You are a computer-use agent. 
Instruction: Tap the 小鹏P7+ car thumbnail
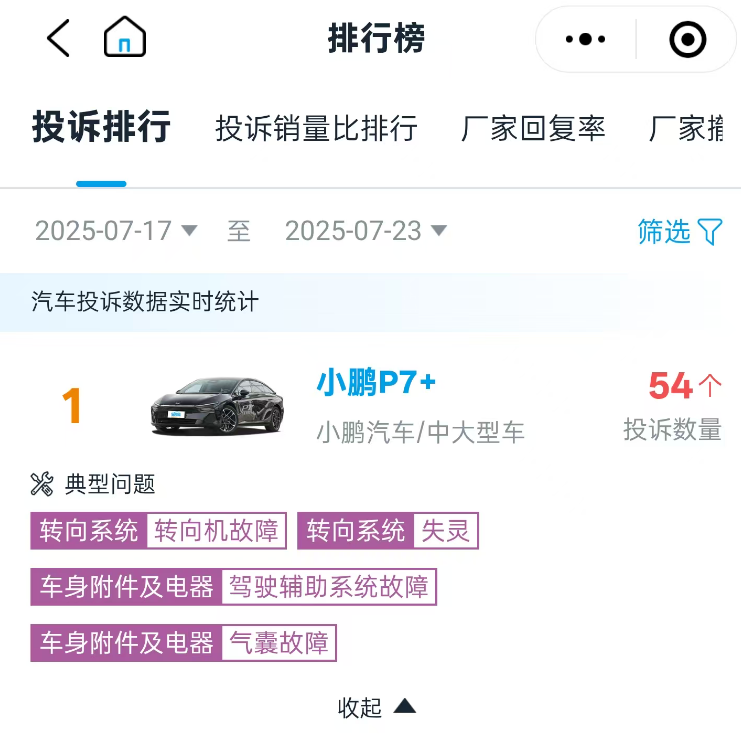pos(216,405)
